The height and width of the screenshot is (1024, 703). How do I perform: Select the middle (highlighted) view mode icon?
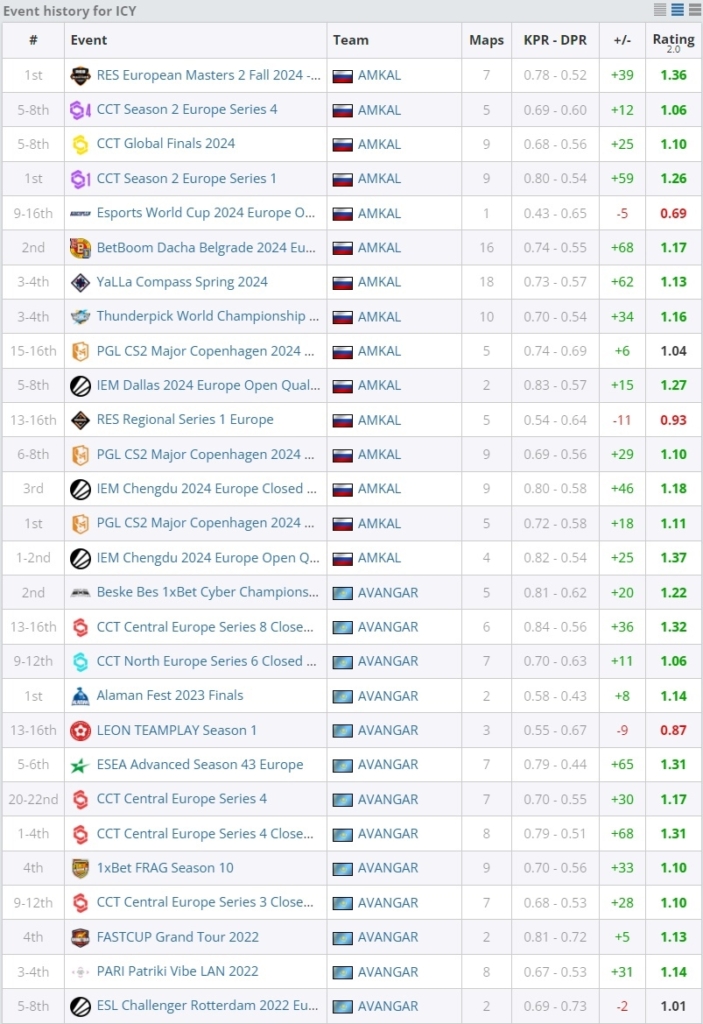(x=678, y=9)
